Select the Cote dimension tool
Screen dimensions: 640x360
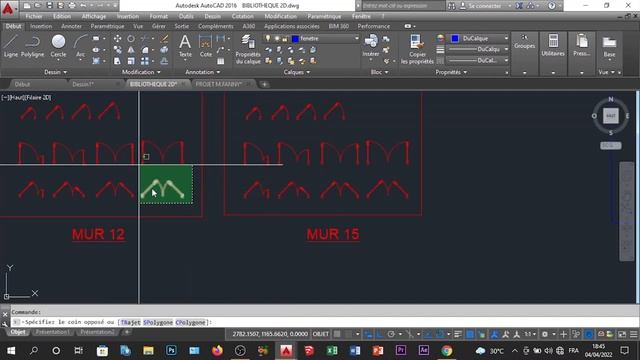pos(205,46)
